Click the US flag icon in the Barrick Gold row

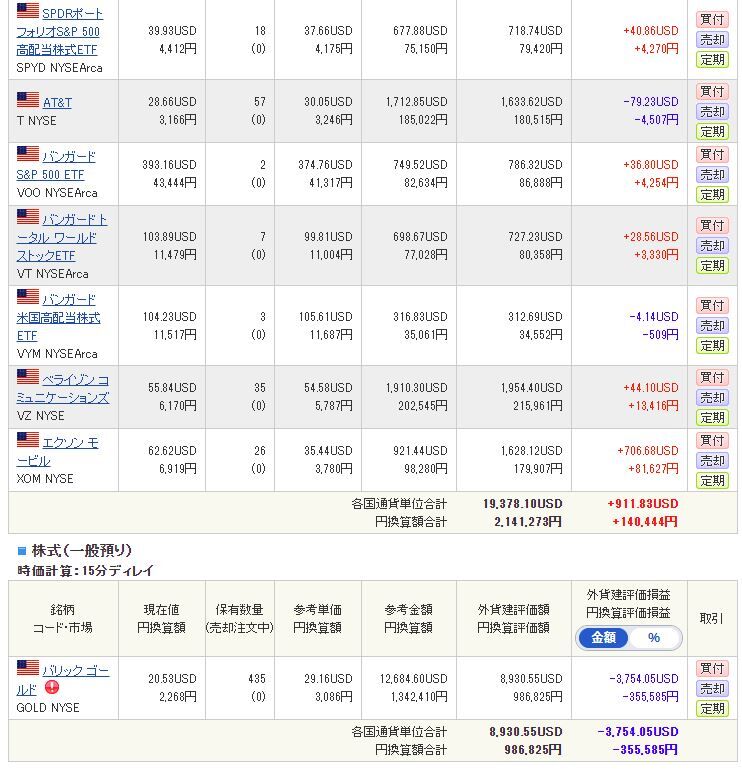(28, 668)
